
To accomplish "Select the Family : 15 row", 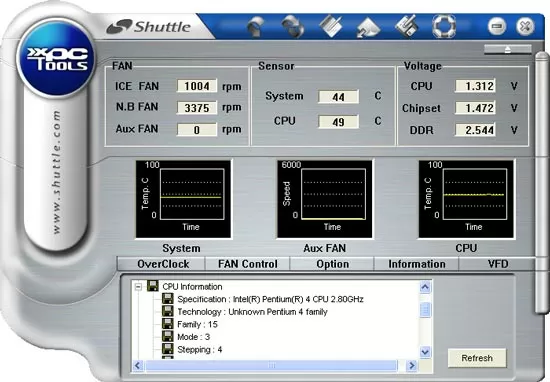I will pos(197,324).
